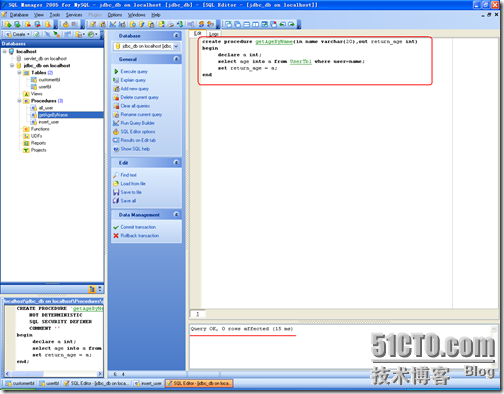Screen dimensions: 504x394
Task: Click the green back arrow toolbar icon
Action: [x=282, y=24]
